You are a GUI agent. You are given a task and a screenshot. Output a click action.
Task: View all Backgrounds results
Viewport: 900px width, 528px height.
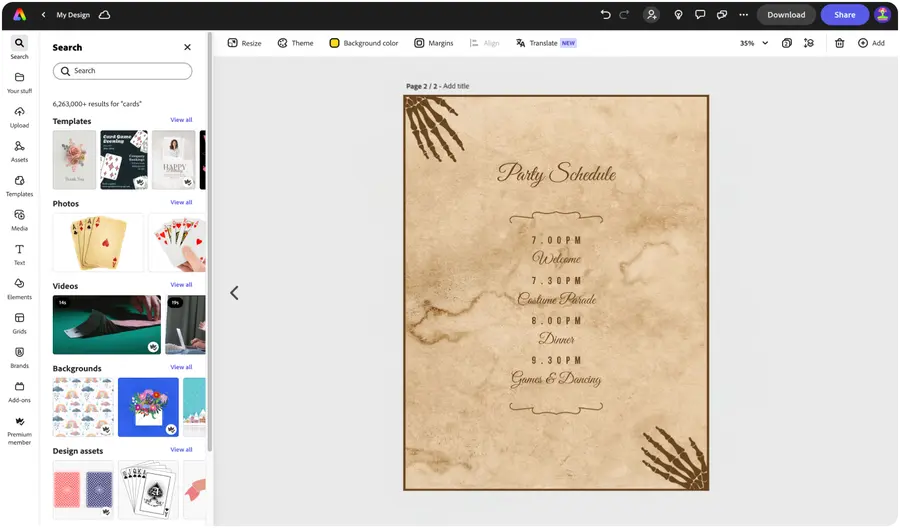point(181,367)
